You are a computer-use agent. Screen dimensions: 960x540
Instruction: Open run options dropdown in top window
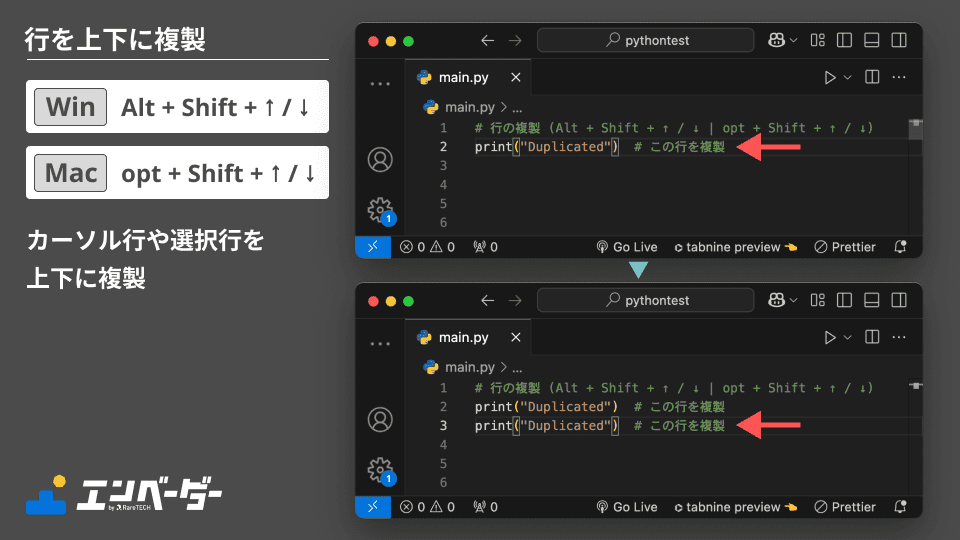click(847, 77)
